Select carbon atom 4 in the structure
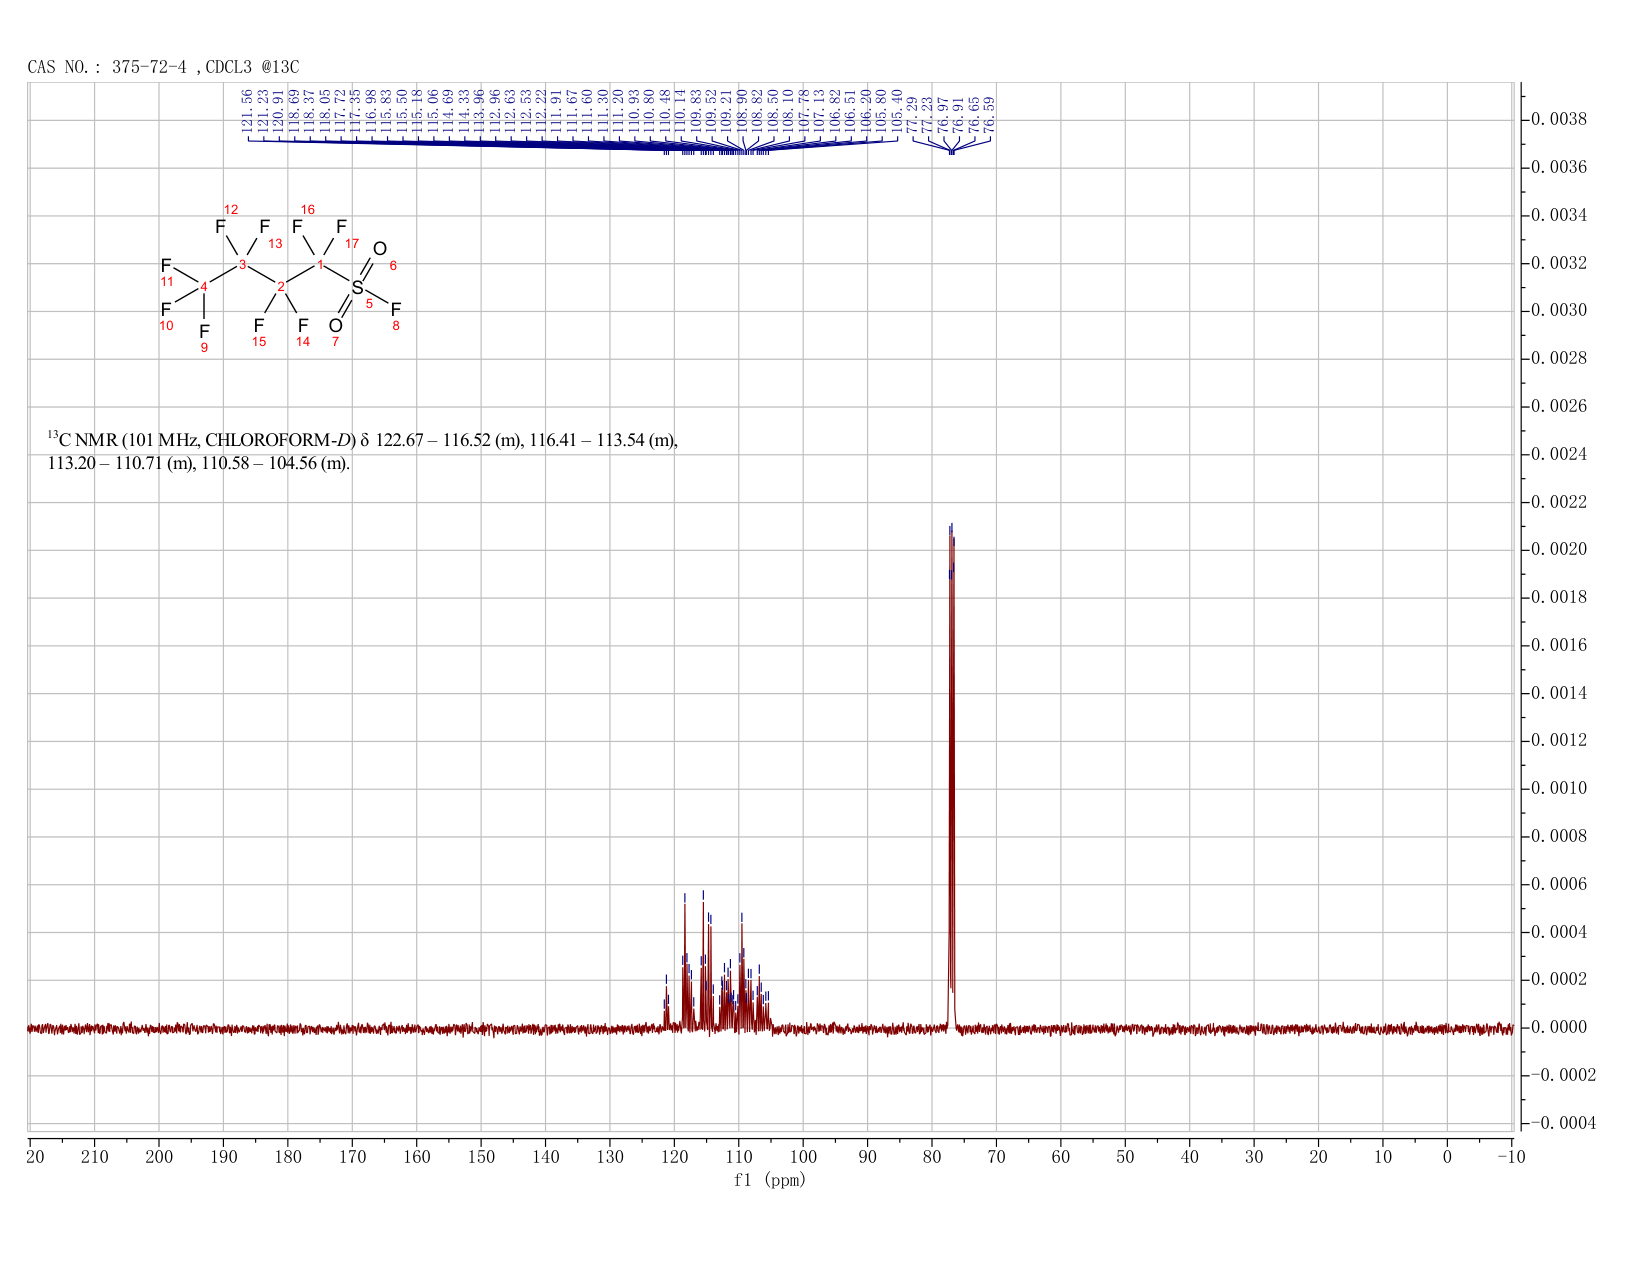The height and width of the screenshot is (1275, 1650). pyautogui.click(x=204, y=287)
